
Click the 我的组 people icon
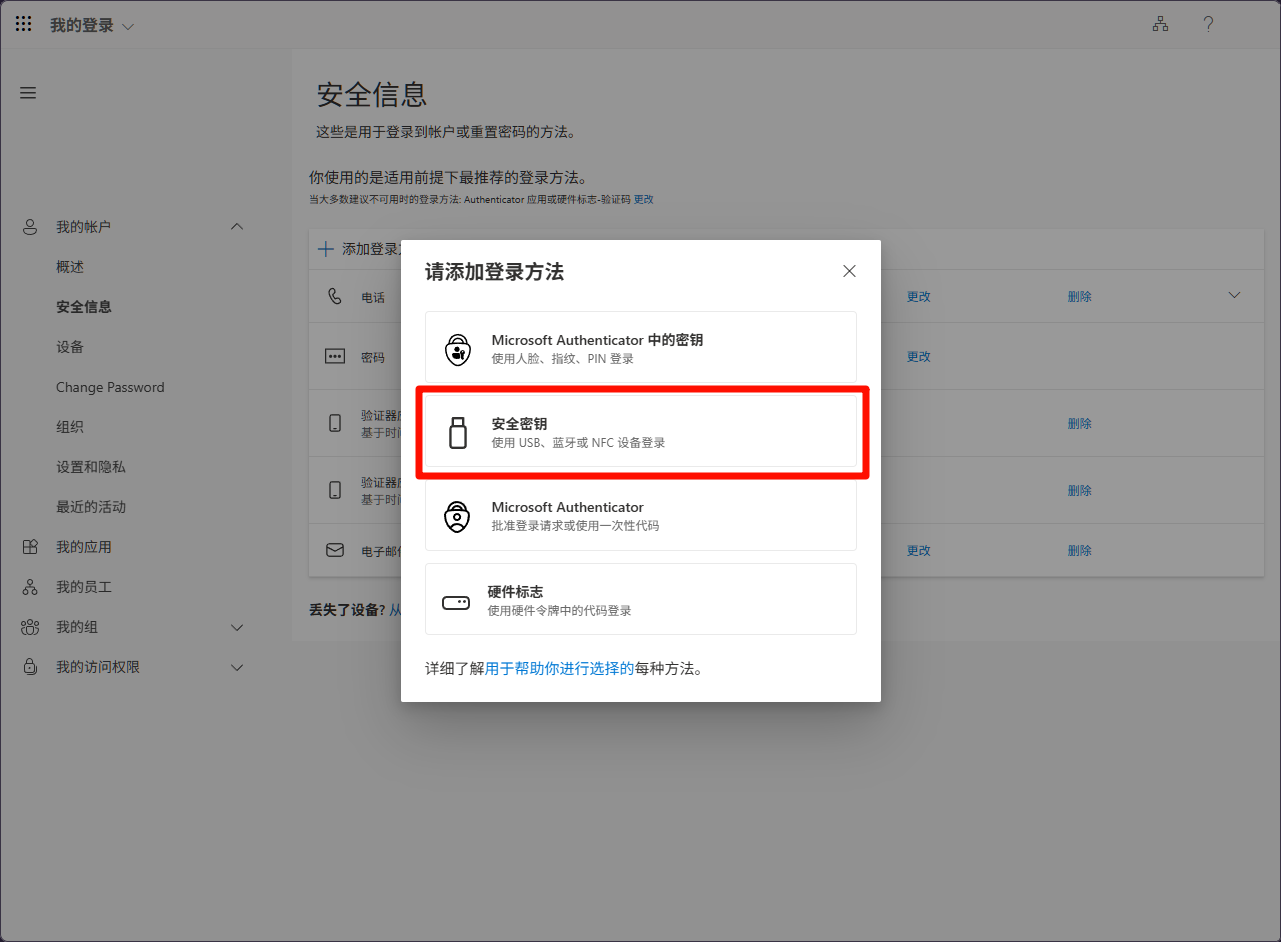[30, 627]
